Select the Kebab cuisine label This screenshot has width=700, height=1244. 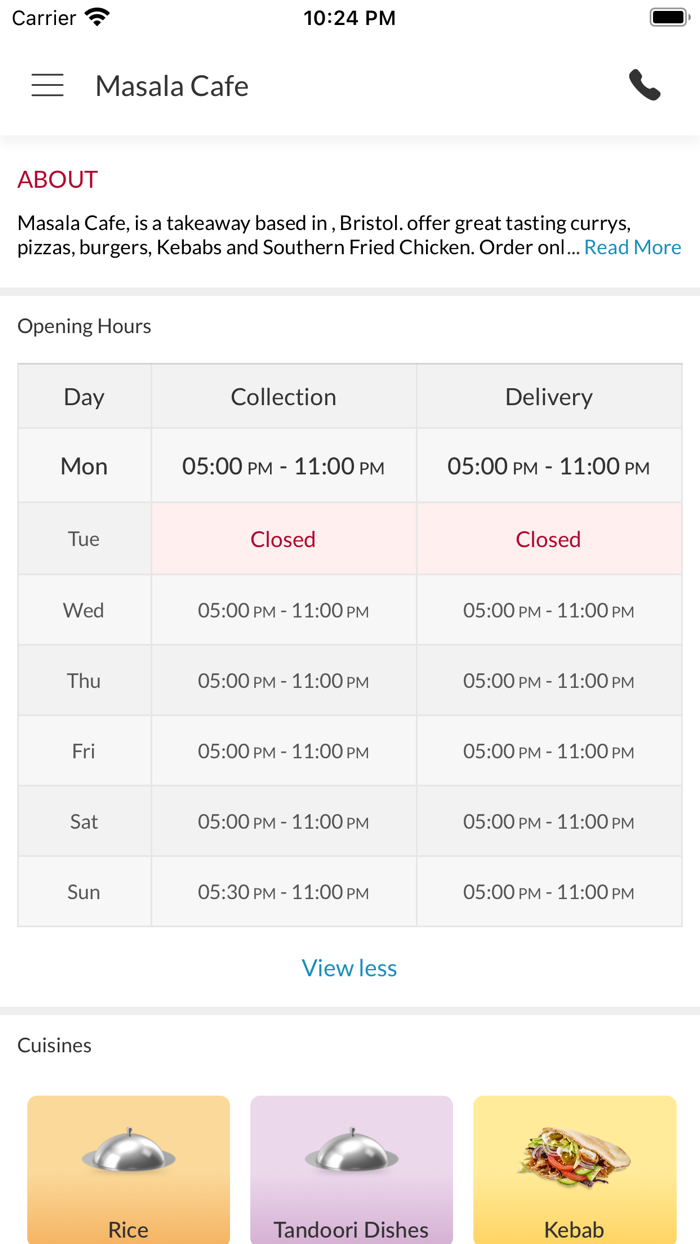(x=574, y=1230)
